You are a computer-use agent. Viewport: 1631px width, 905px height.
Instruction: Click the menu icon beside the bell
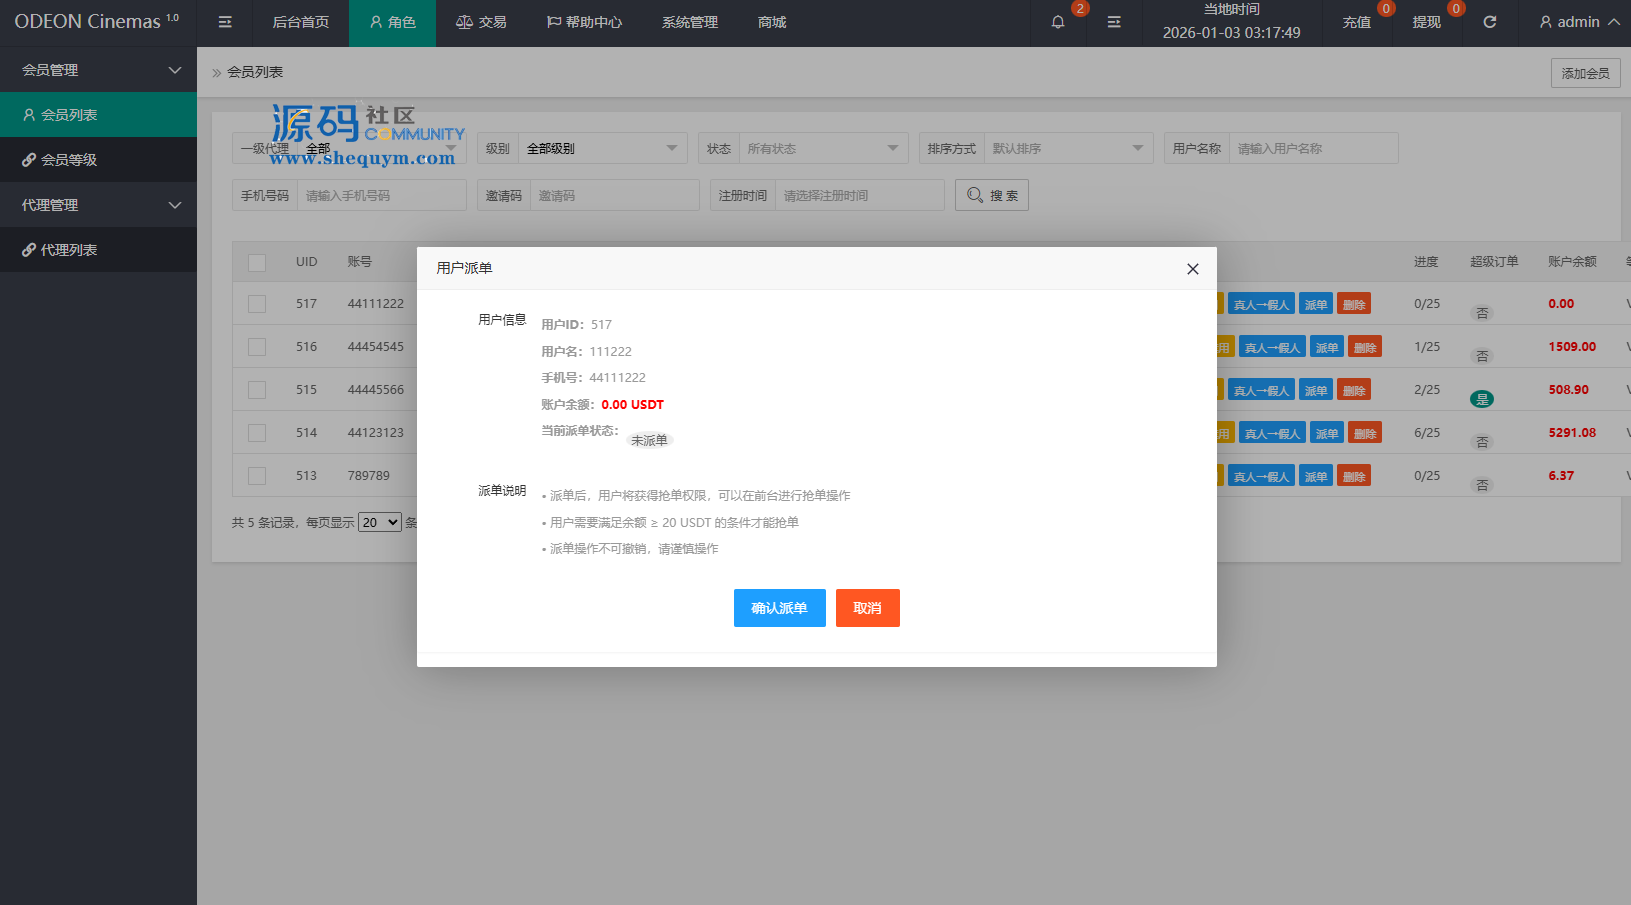[x=1114, y=22]
